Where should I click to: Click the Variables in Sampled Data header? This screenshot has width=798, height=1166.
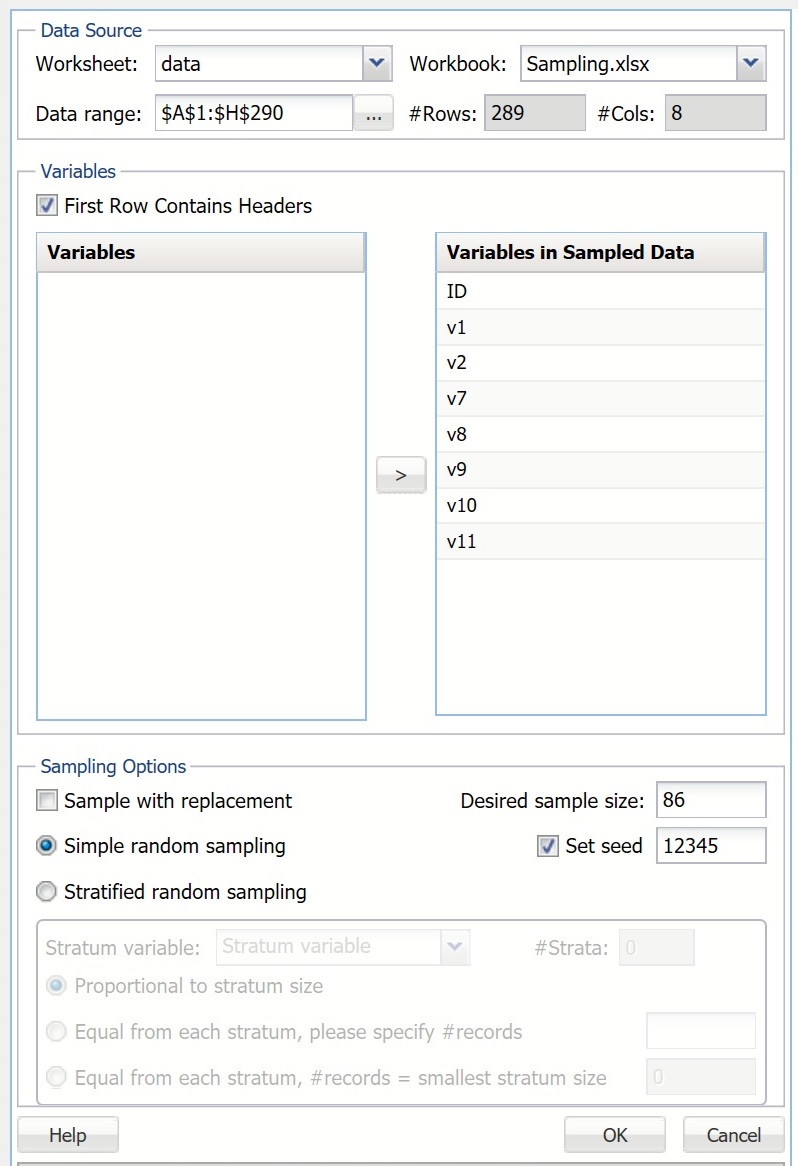600,253
